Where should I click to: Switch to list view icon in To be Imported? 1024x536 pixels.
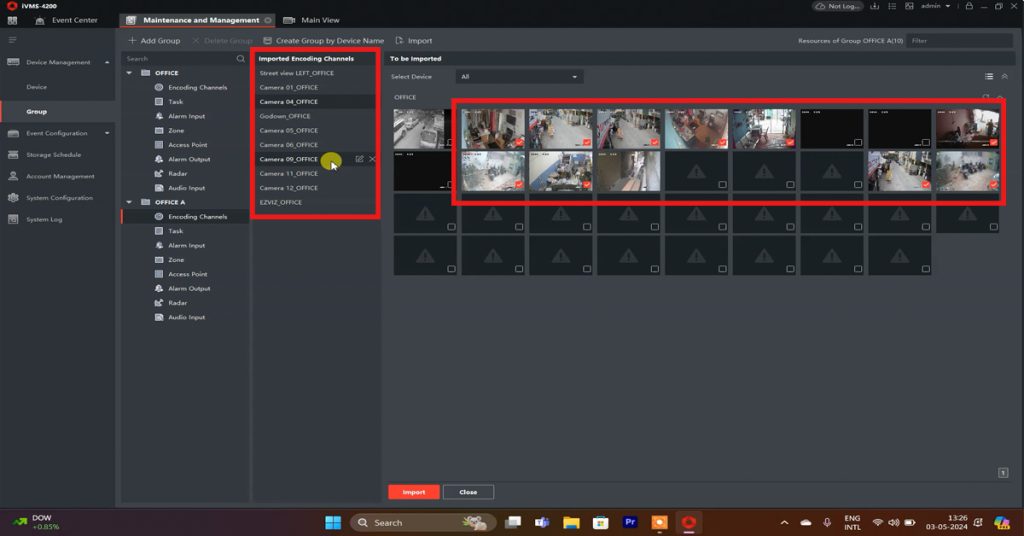pyautogui.click(x=989, y=76)
